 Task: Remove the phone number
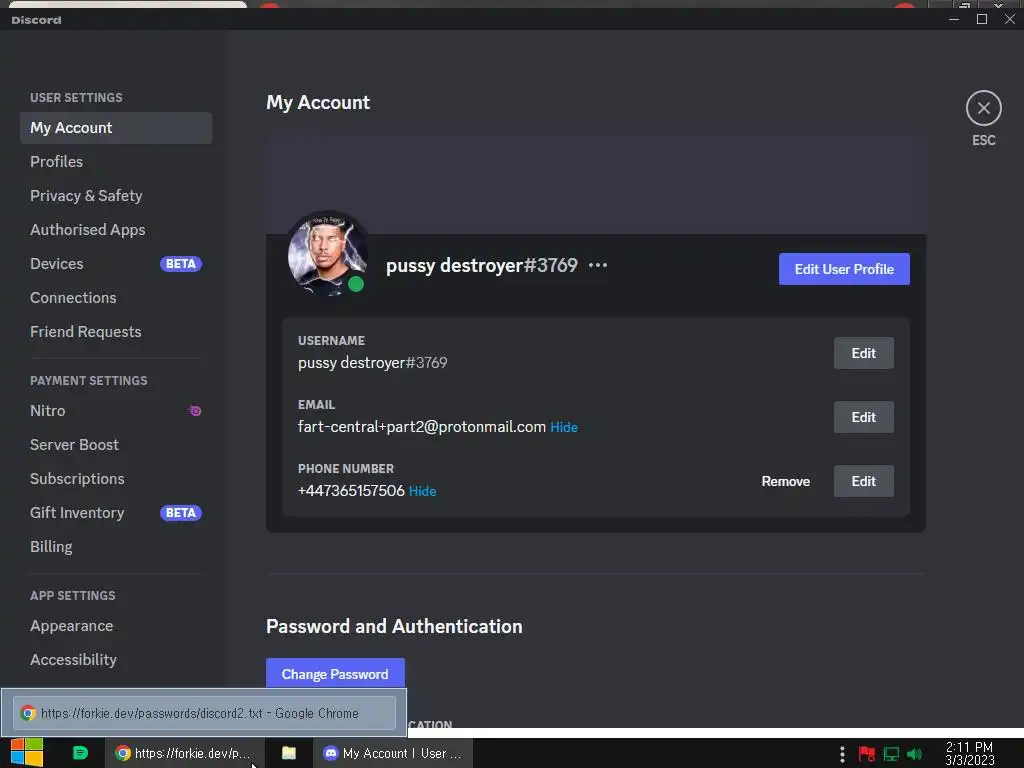pyautogui.click(x=786, y=481)
